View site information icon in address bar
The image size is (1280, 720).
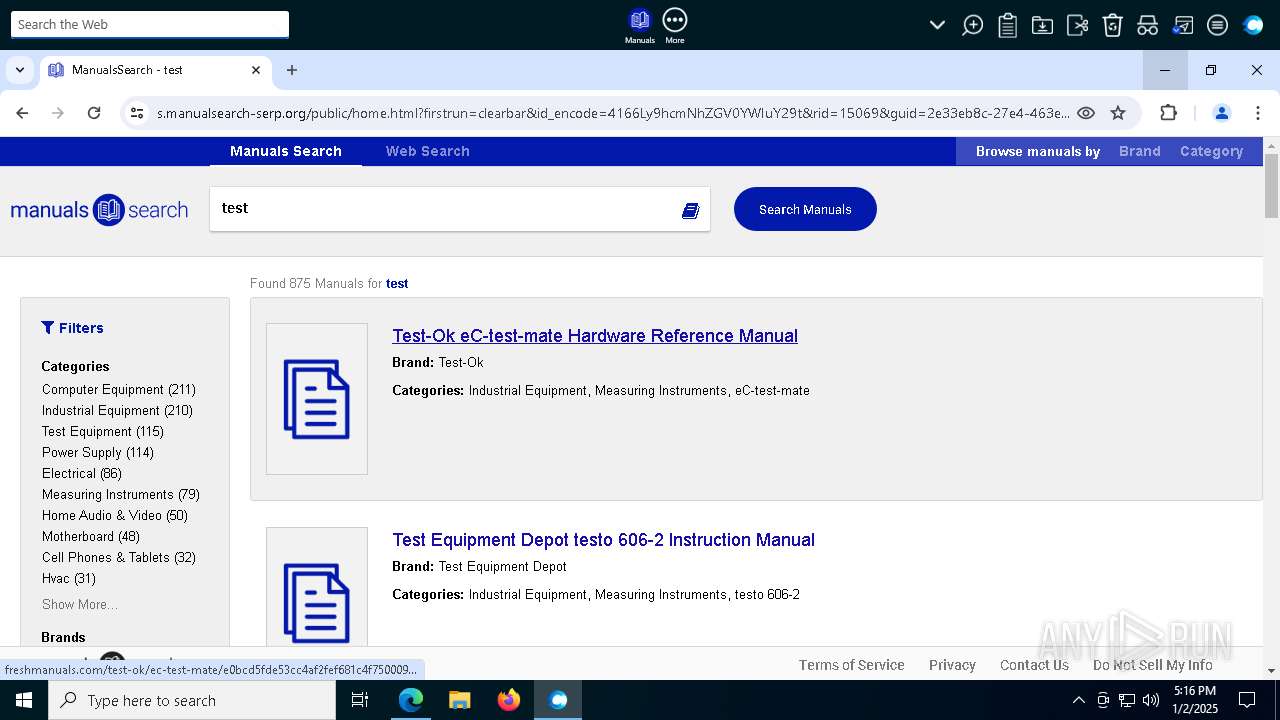[137, 113]
